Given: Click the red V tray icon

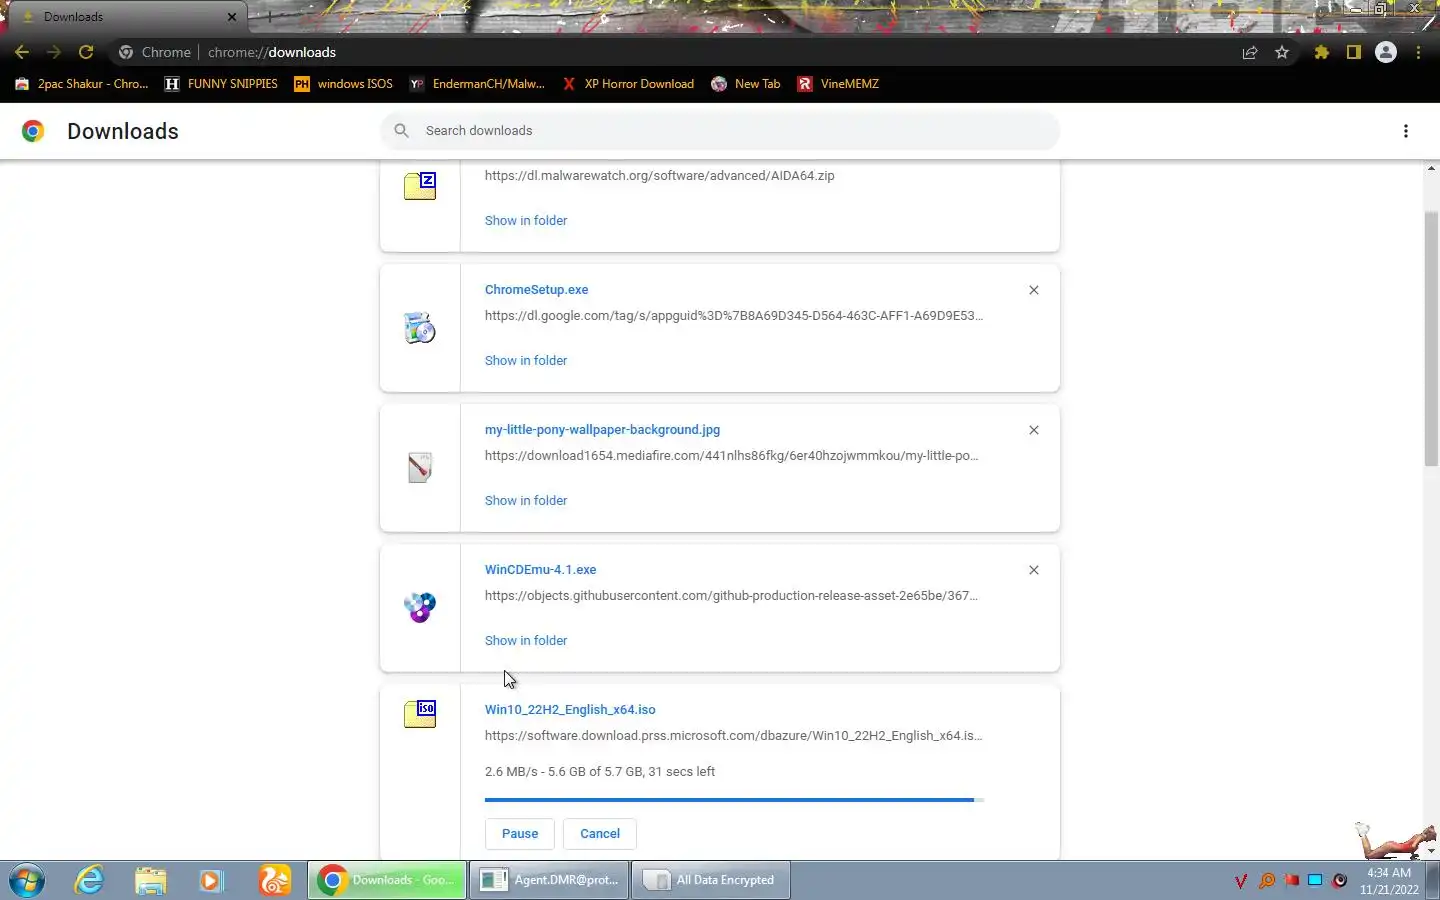Looking at the screenshot, I should [1241, 881].
